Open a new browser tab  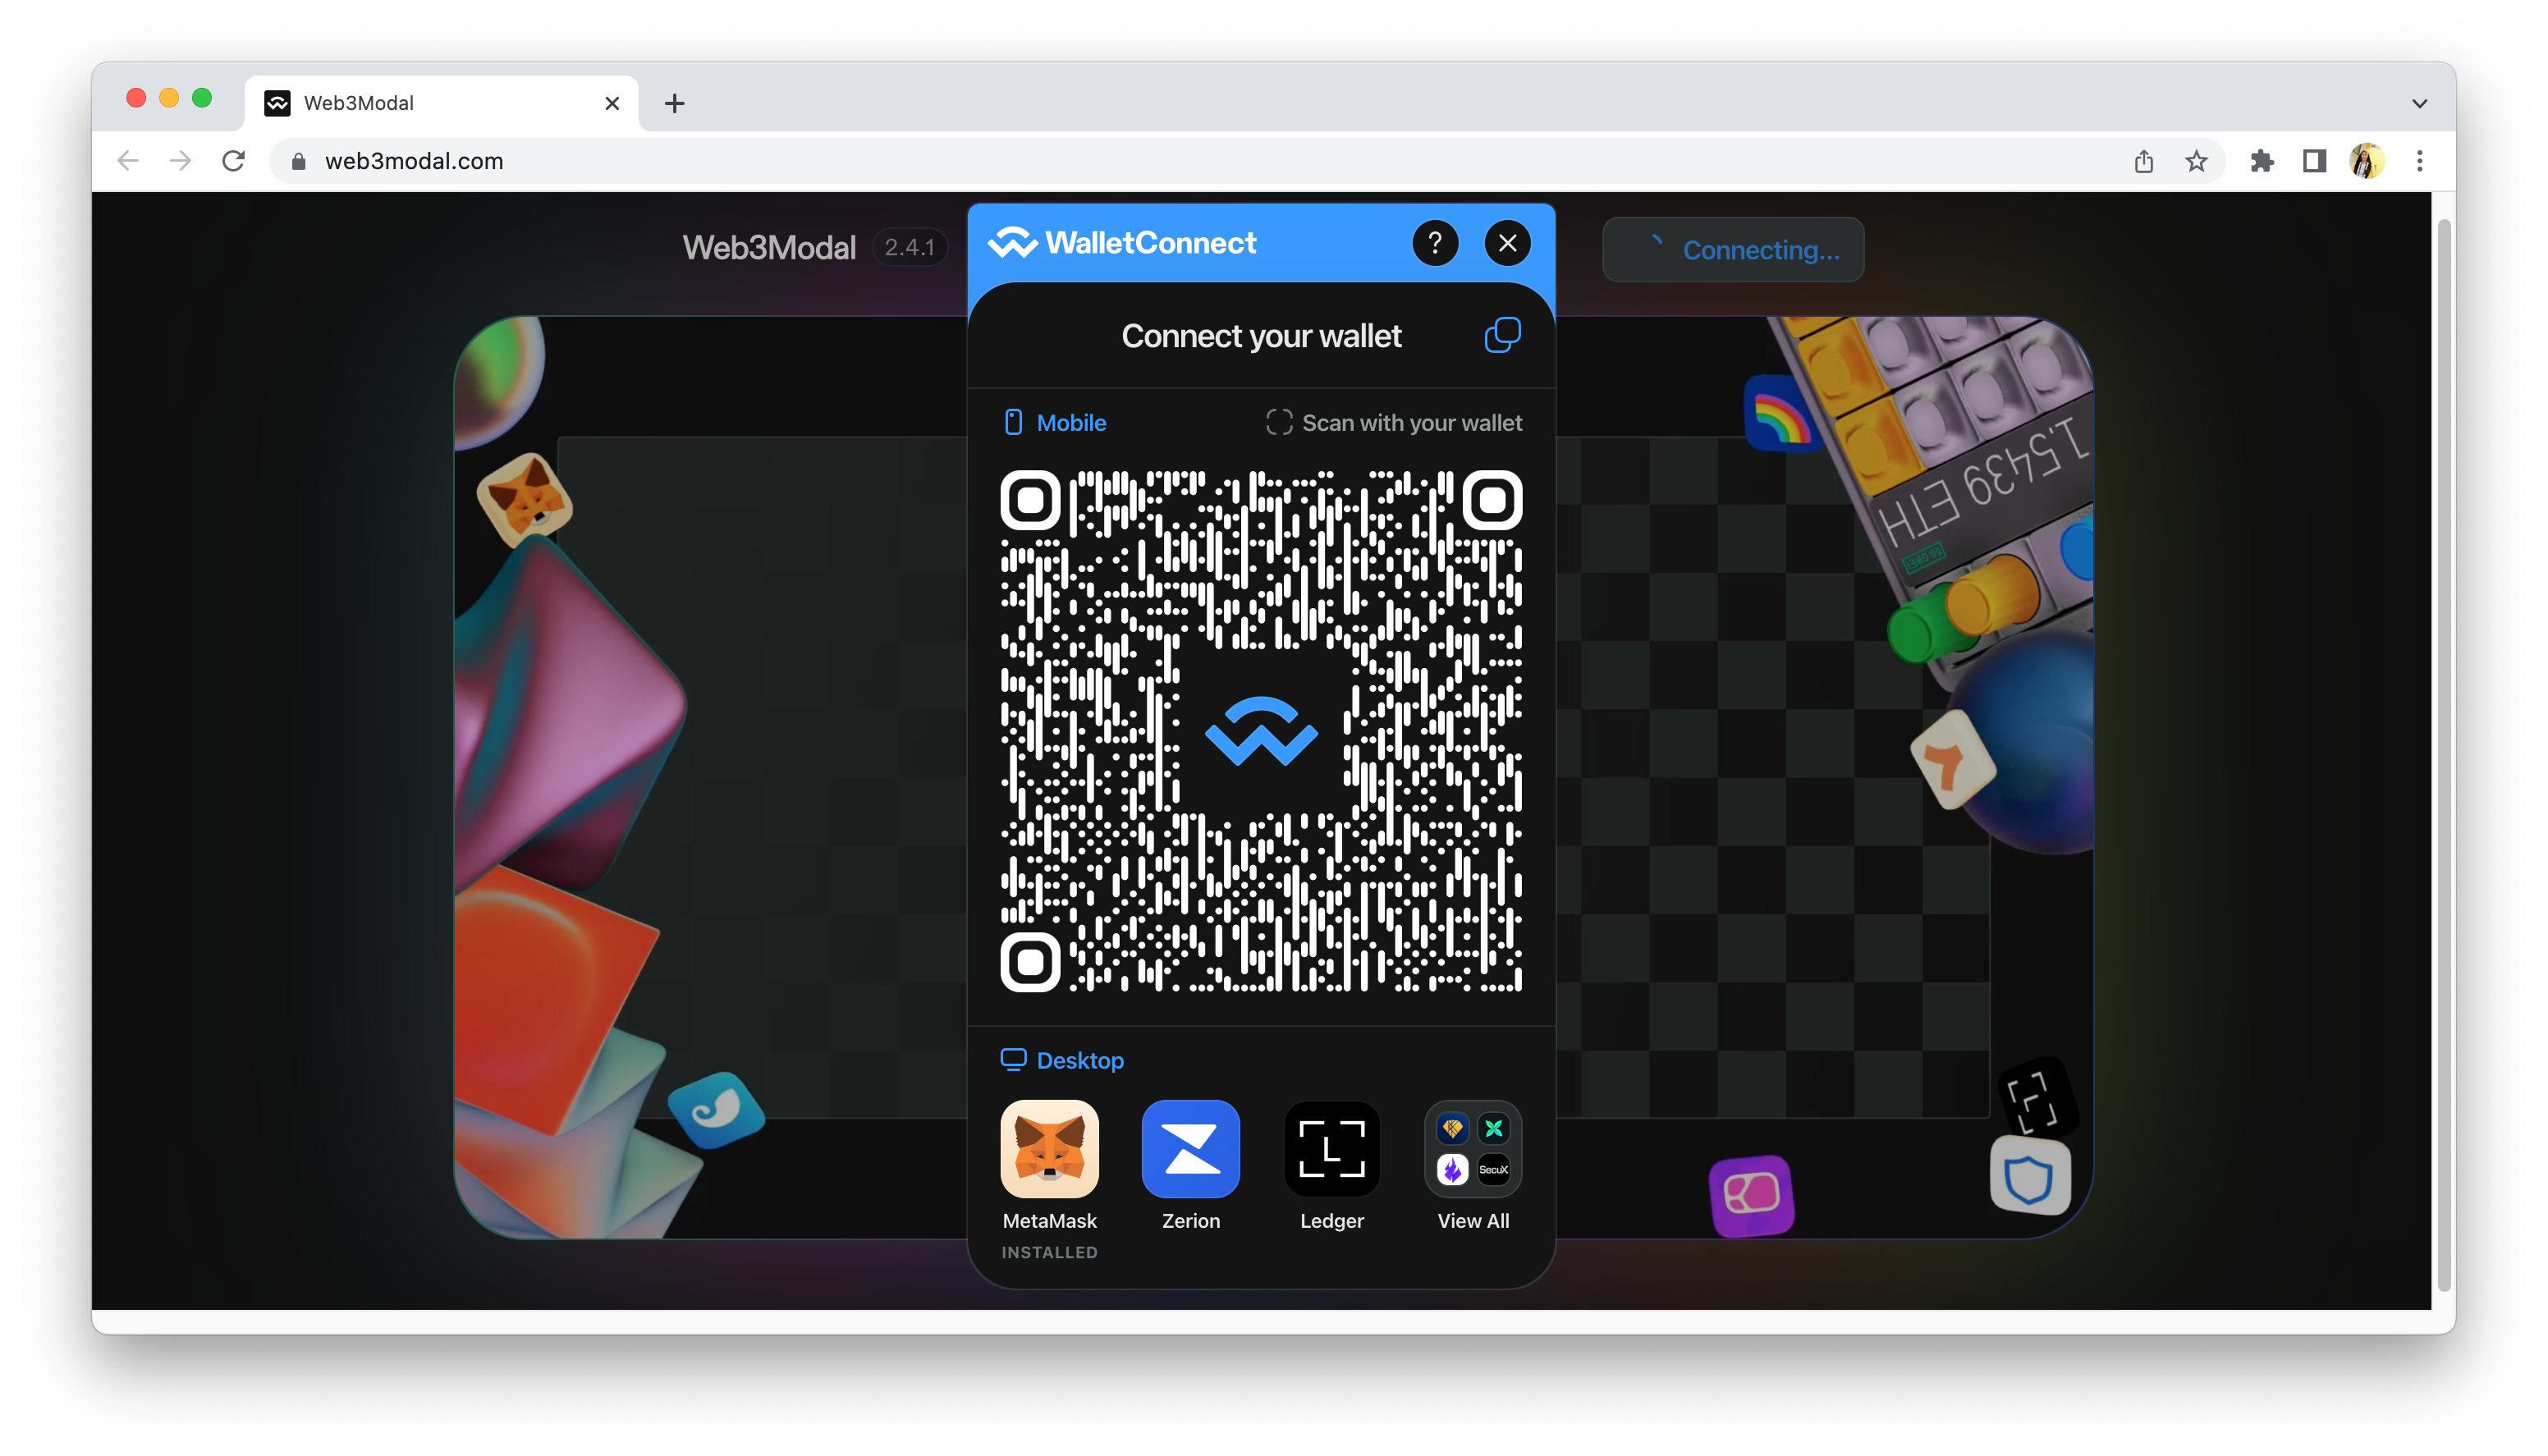pos(674,103)
